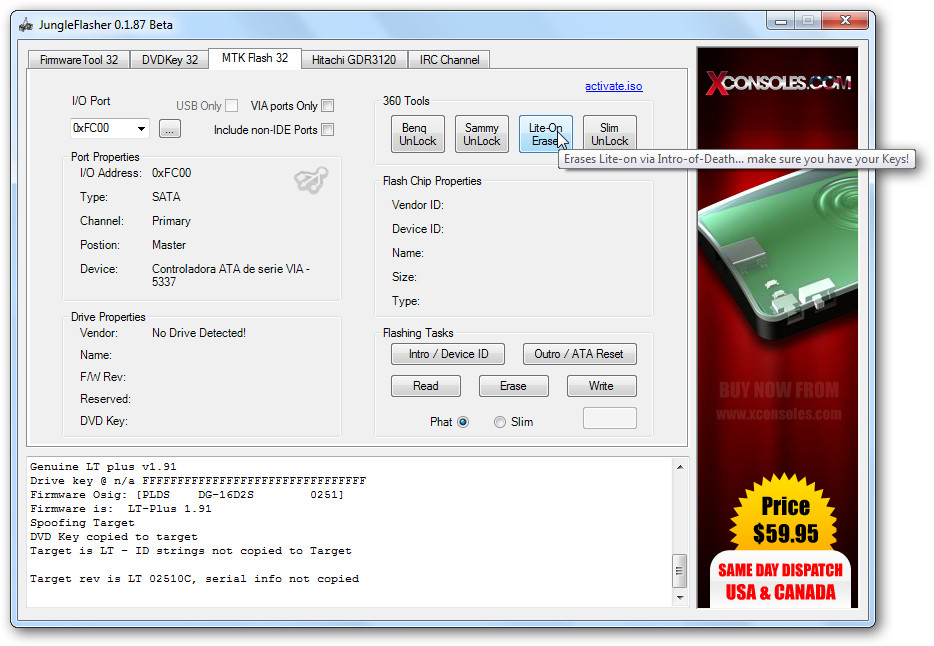Click the Write flashing task button
The width and height of the screenshot is (934, 646).
pyautogui.click(x=602, y=386)
